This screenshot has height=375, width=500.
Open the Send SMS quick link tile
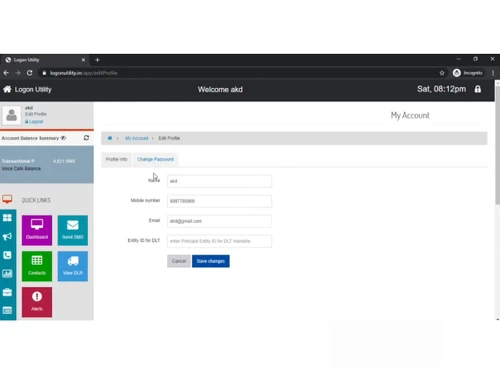[x=73, y=230]
